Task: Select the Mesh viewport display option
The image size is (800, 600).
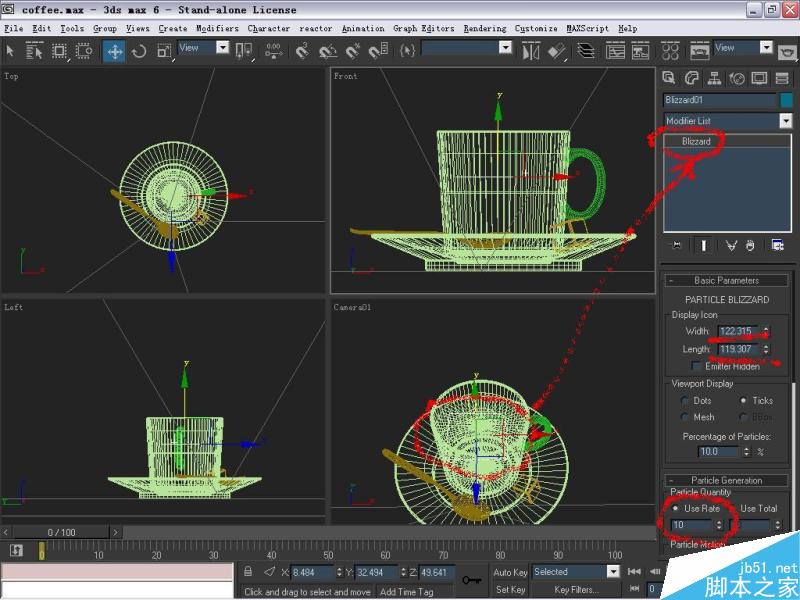Action: coord(685,417)
